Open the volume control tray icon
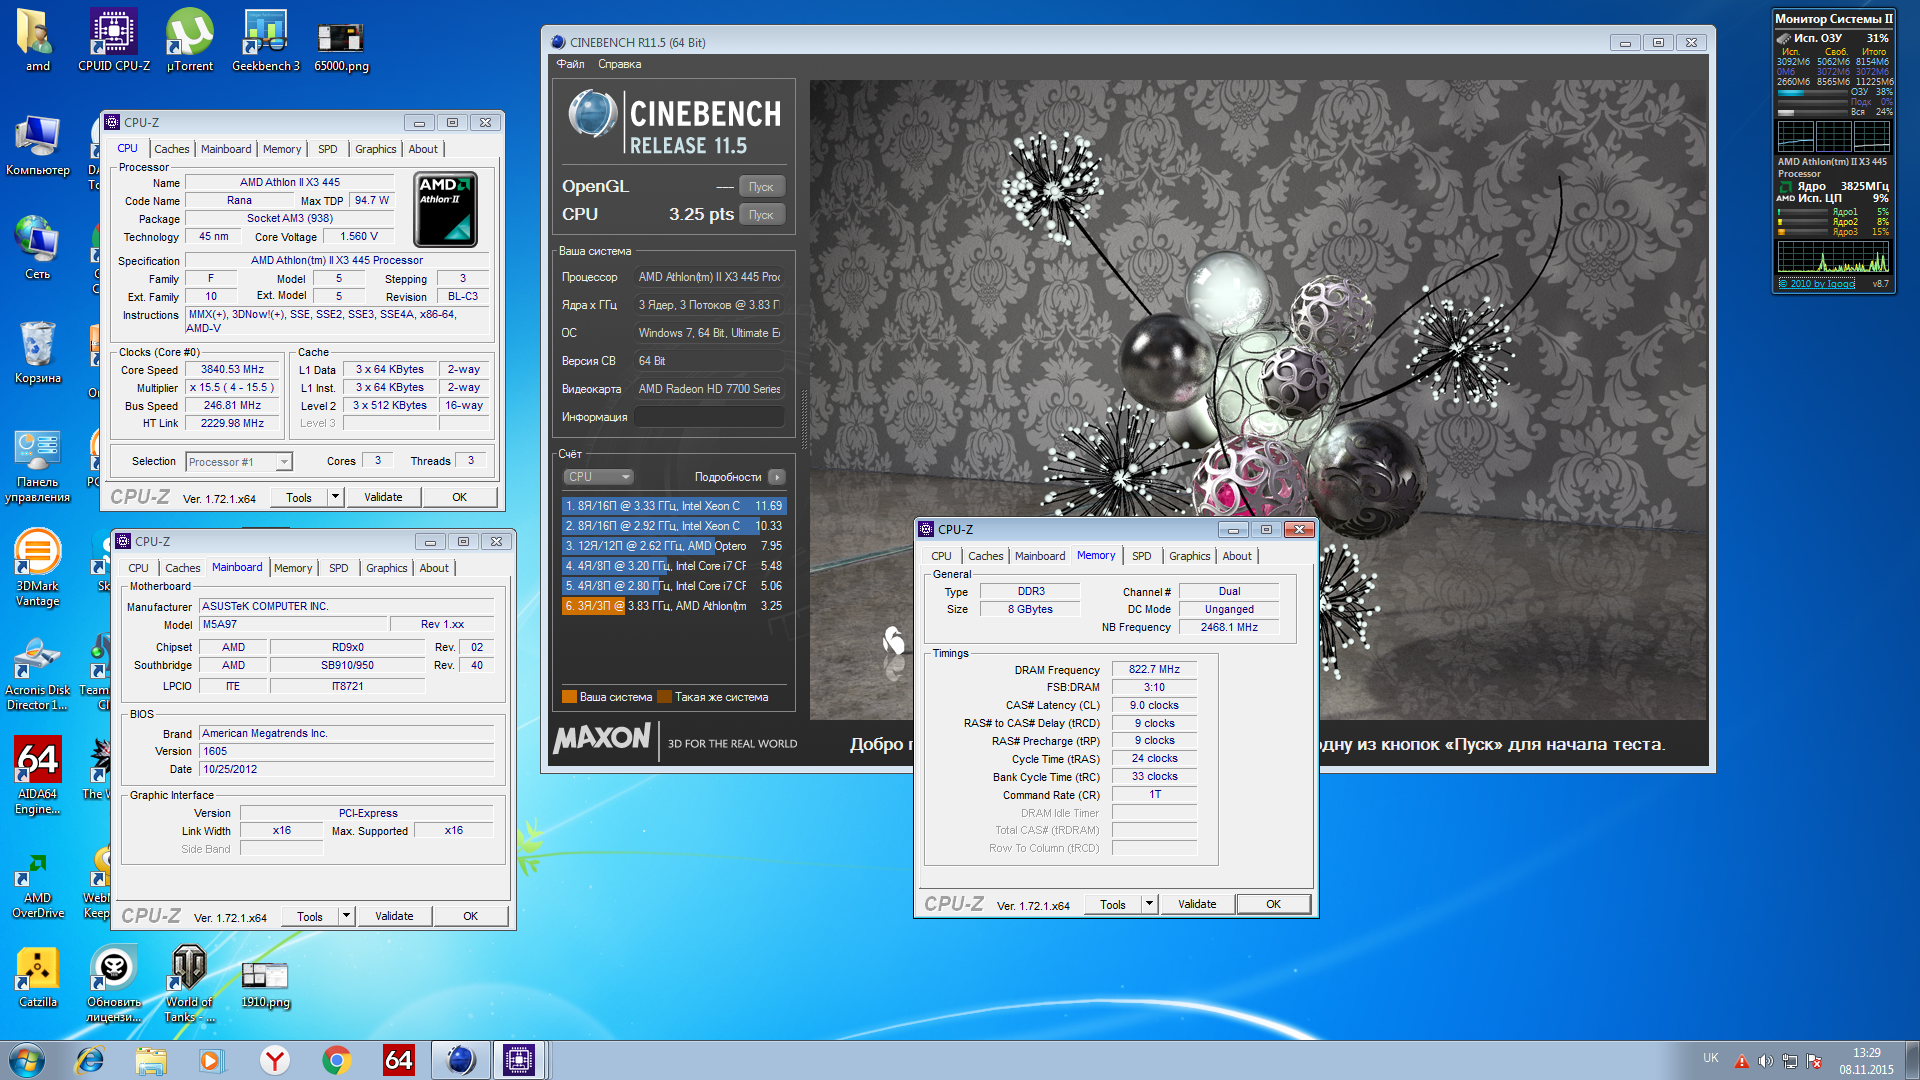The image size is (1920, 1080). coord(1765,1061)
